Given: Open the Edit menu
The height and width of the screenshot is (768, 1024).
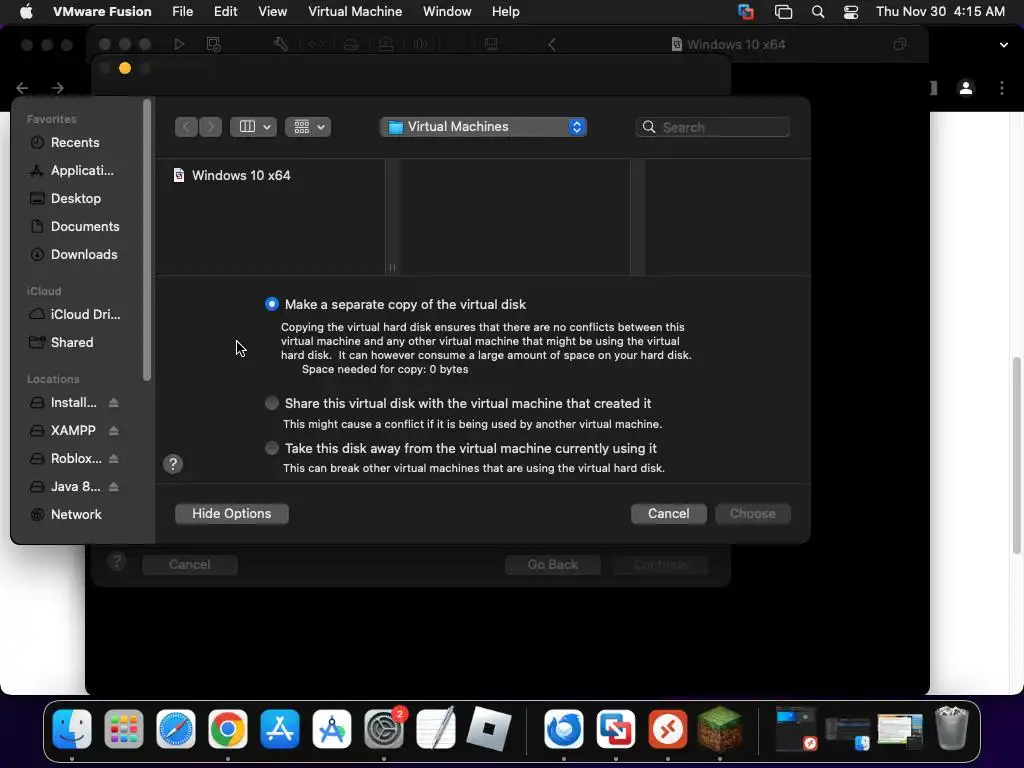Looking at the screenshot, I should pos(225,11).
